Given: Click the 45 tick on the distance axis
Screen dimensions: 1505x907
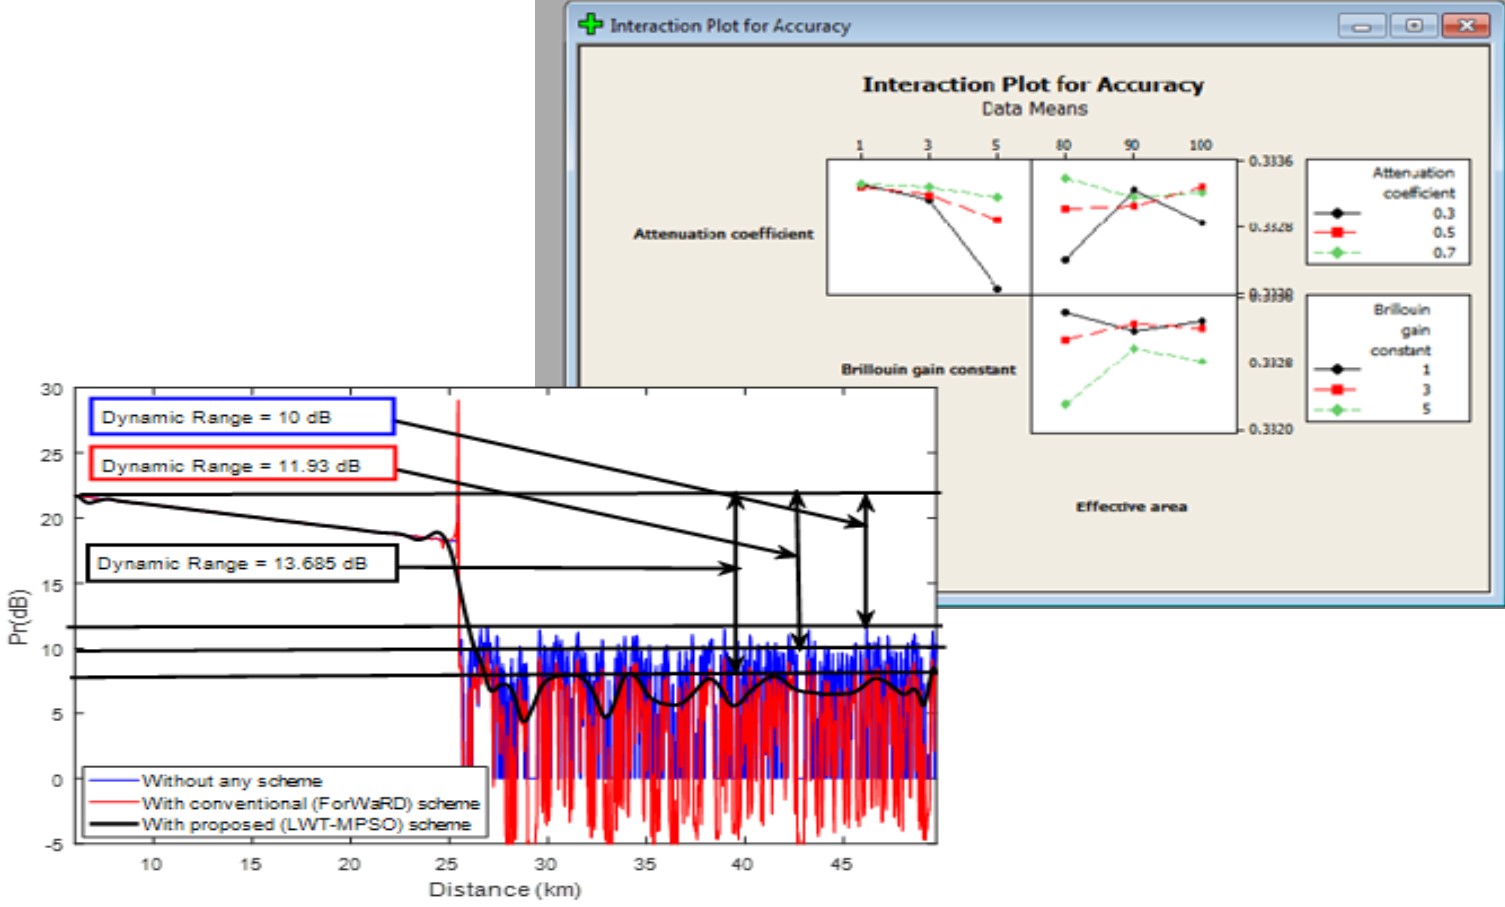Looking at the screenshot, I should pyautogui.click(x=841, y=864).
